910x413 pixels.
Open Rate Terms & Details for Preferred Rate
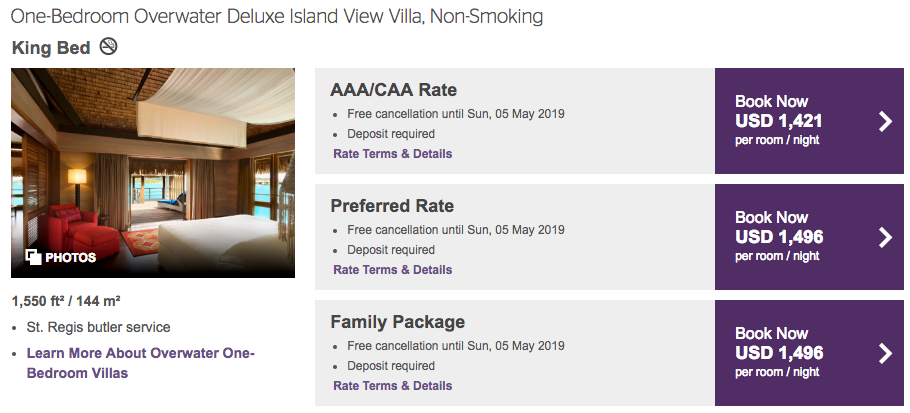tap(392, 270)
